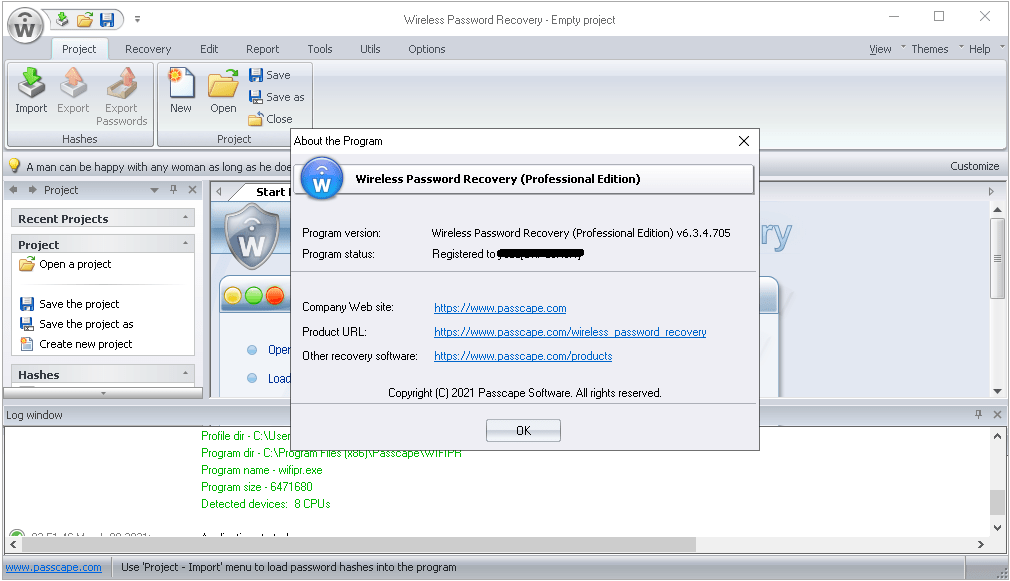Pin the Log window pane
This screenshot has width=1010, height=581.
coord(978,415)
